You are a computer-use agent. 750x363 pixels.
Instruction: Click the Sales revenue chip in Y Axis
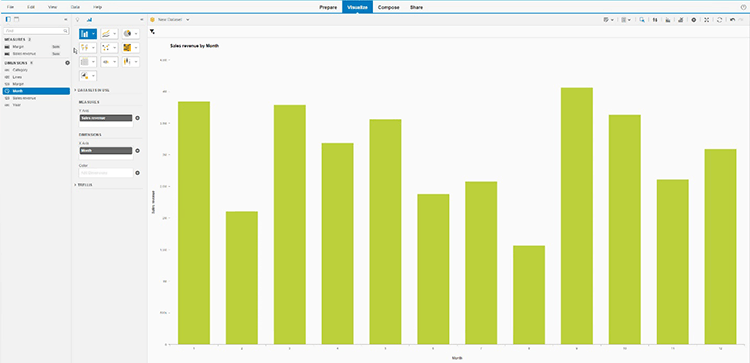tap(106, 118)
